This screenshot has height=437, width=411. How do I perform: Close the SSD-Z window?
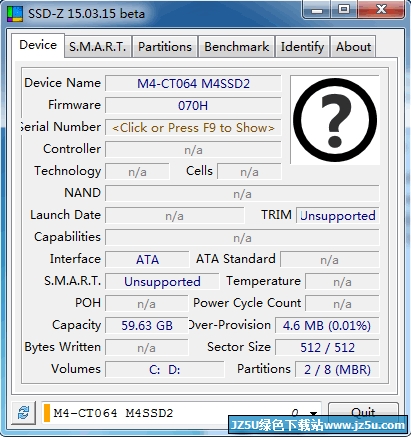[381, 10]
